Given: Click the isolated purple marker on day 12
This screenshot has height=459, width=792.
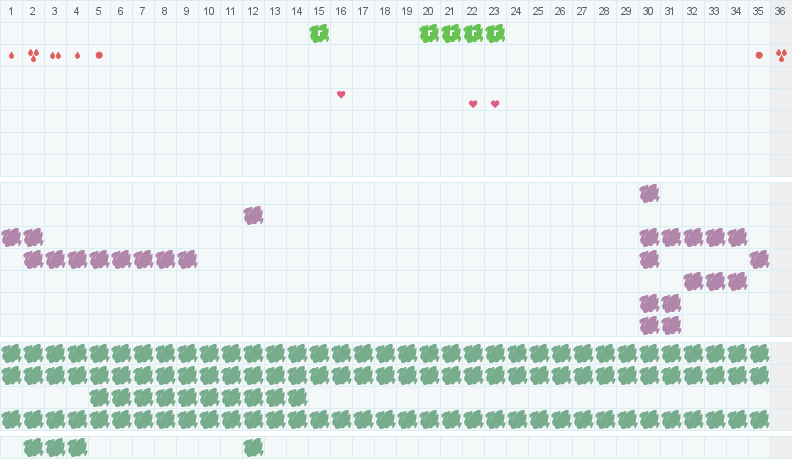Looking at the screenshot, I should click(253, 215).
